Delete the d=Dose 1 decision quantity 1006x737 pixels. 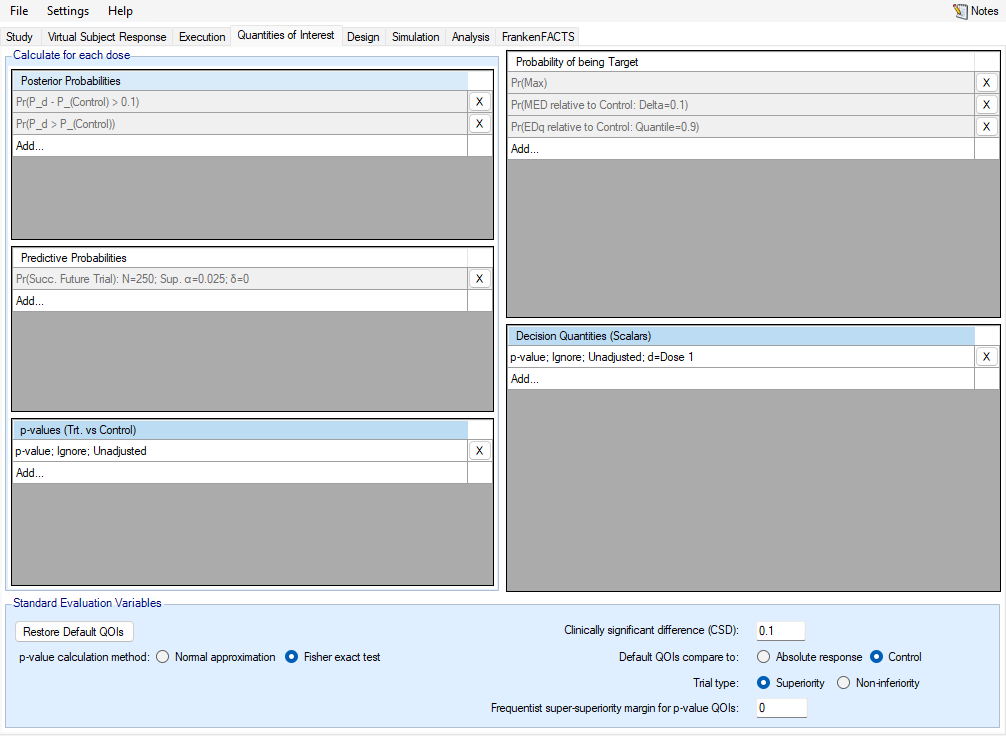click(x=986, y=357)
